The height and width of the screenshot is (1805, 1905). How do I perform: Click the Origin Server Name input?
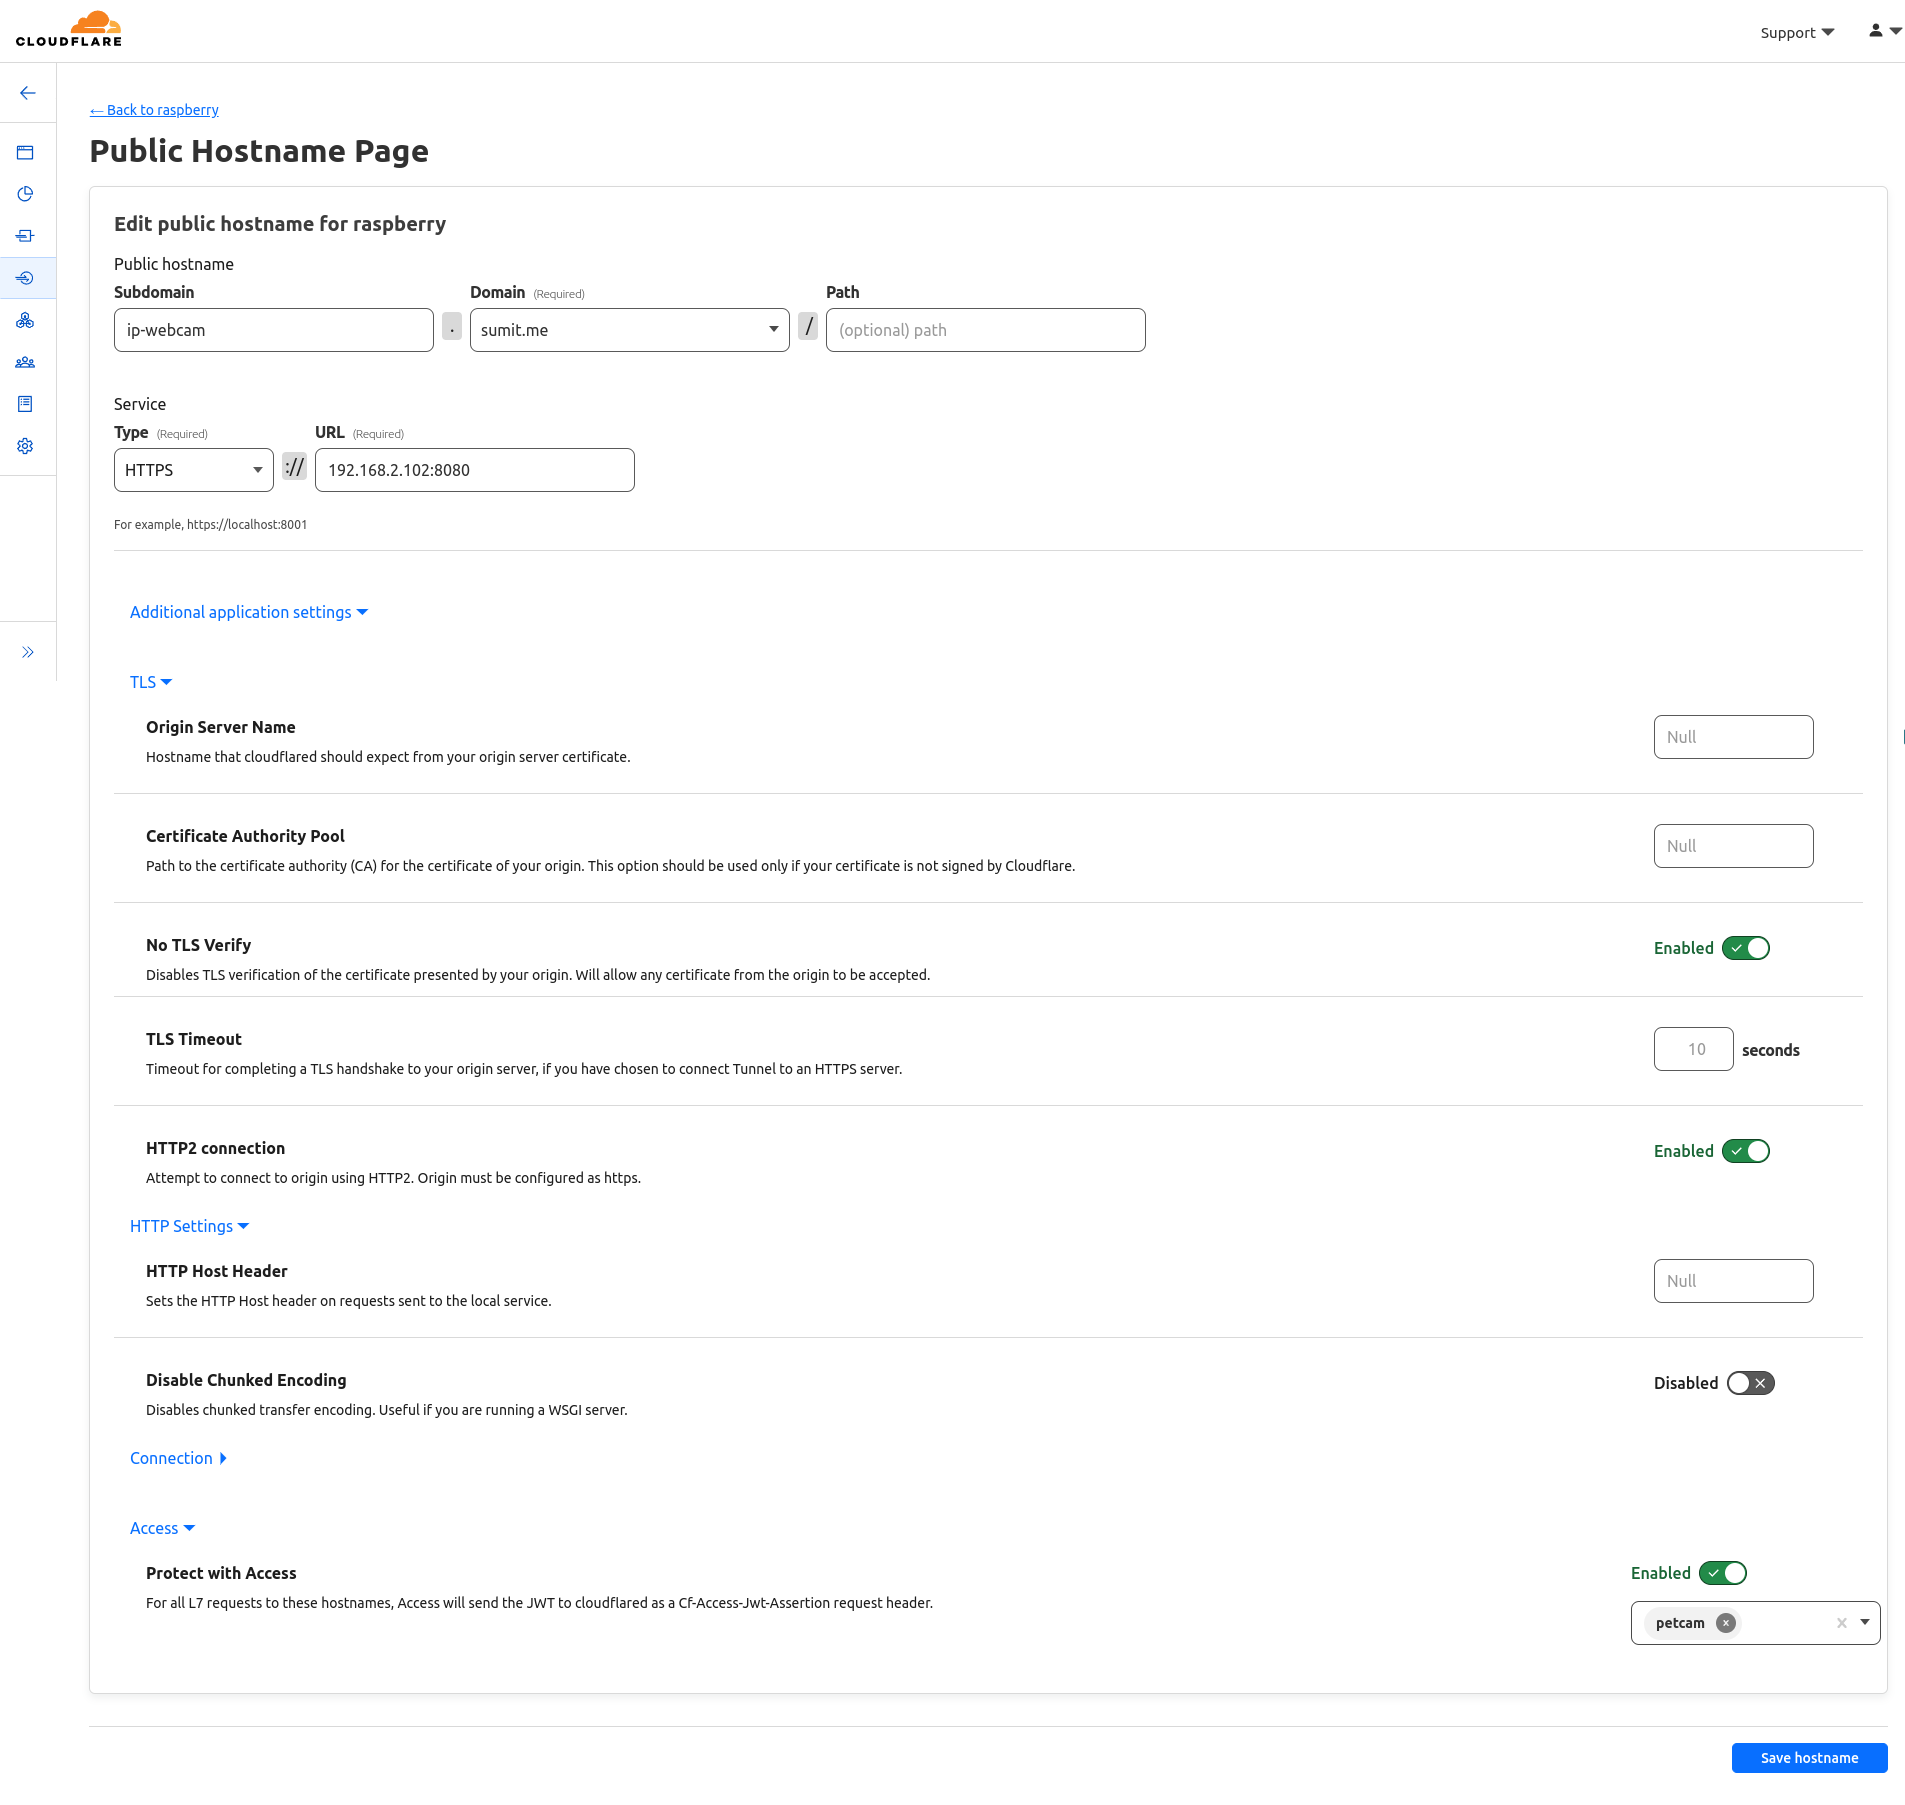[1734, 737]
